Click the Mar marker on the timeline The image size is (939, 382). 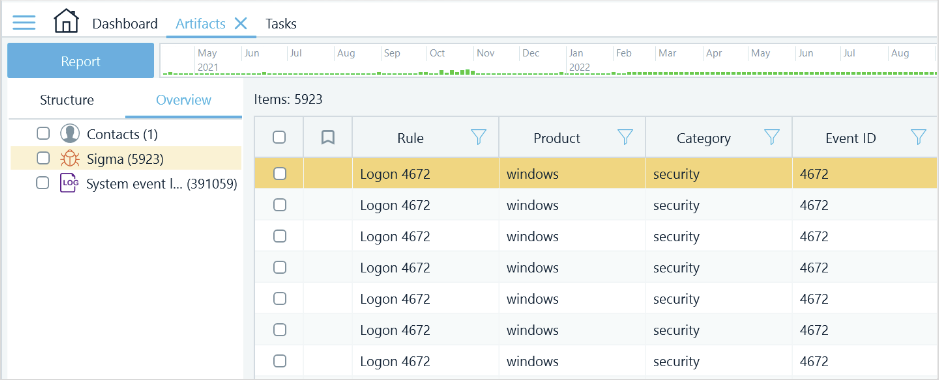pos(667,53)
